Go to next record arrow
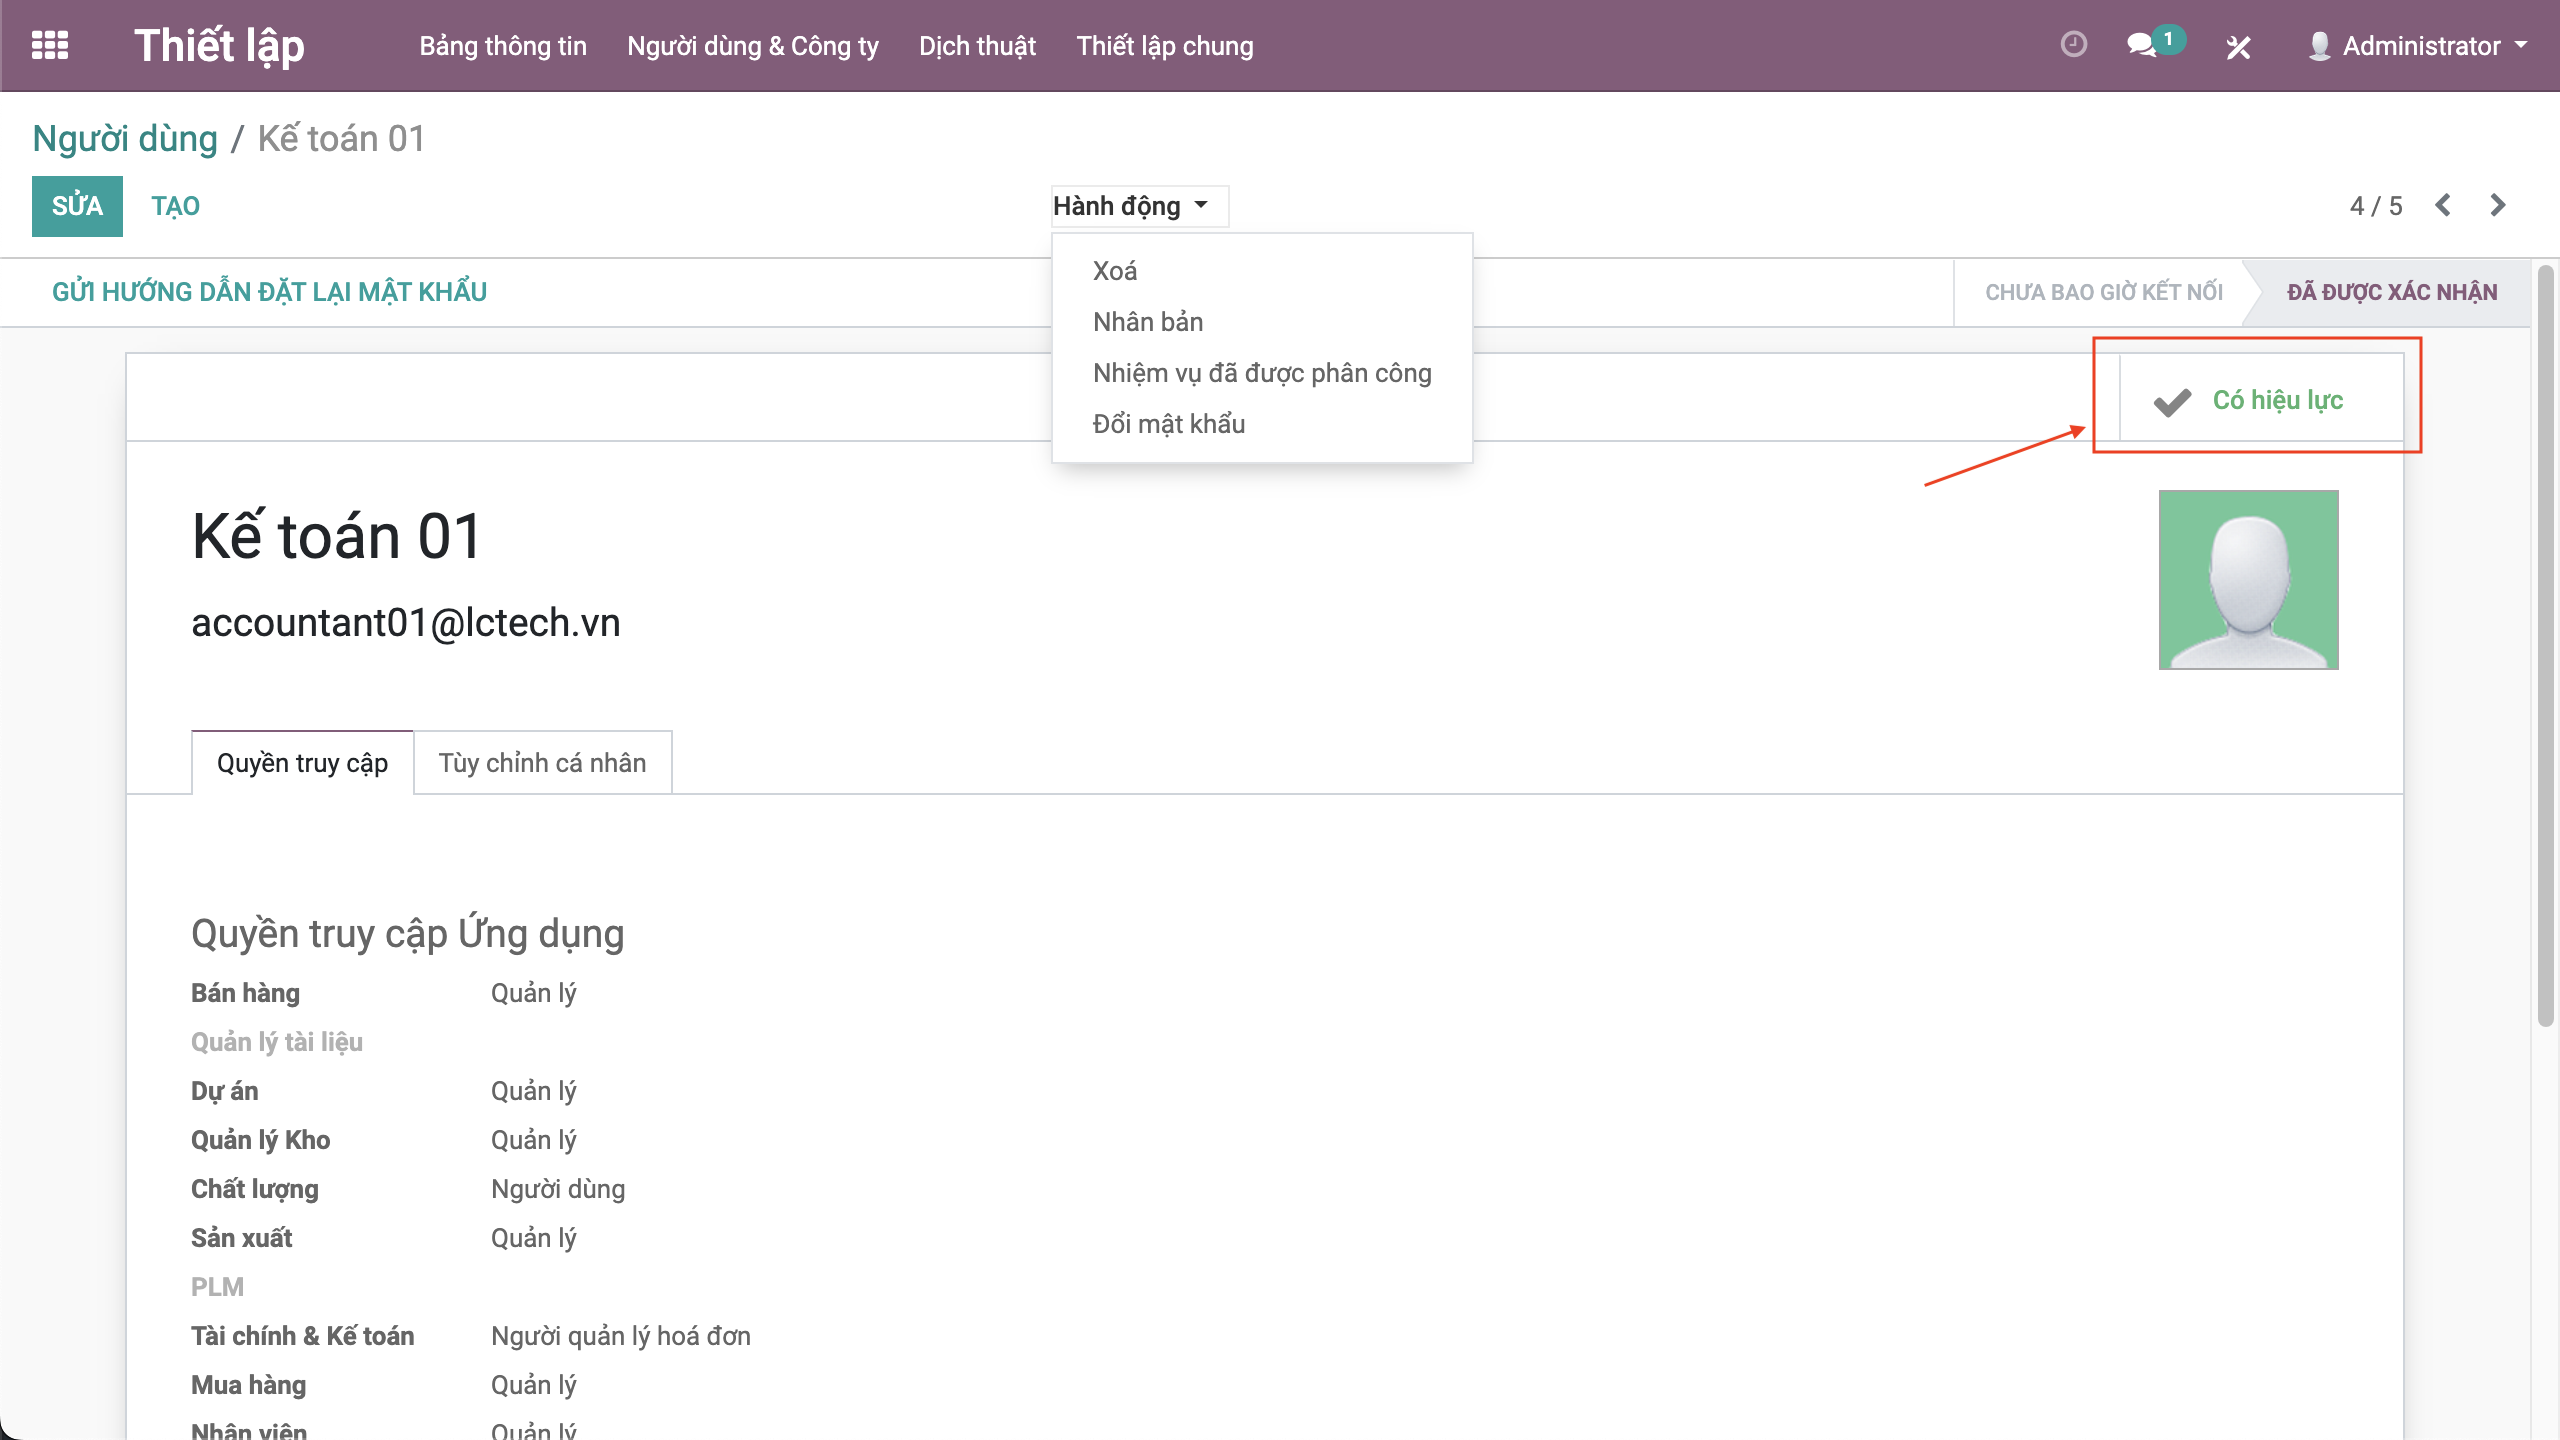This screenshot has width=2560, height=1440. click(x=2497, y=205)
